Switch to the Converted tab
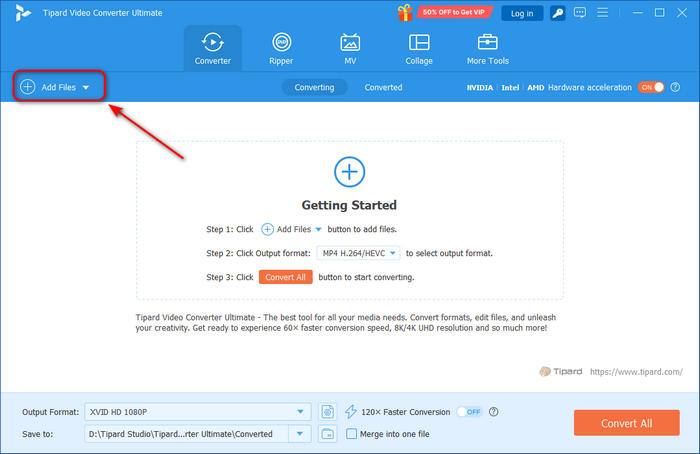 383,87
